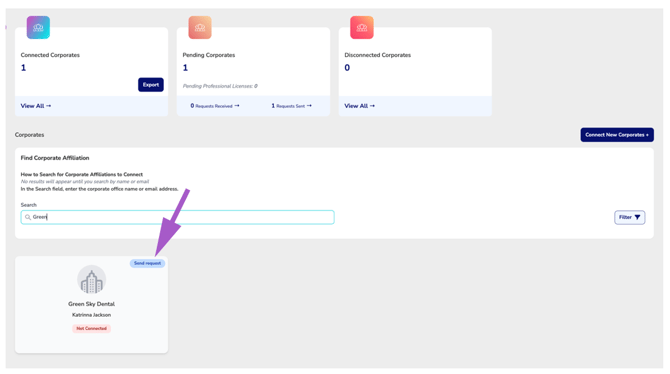
Task: Click the search magnifier icon
Action: pos(28,217)
